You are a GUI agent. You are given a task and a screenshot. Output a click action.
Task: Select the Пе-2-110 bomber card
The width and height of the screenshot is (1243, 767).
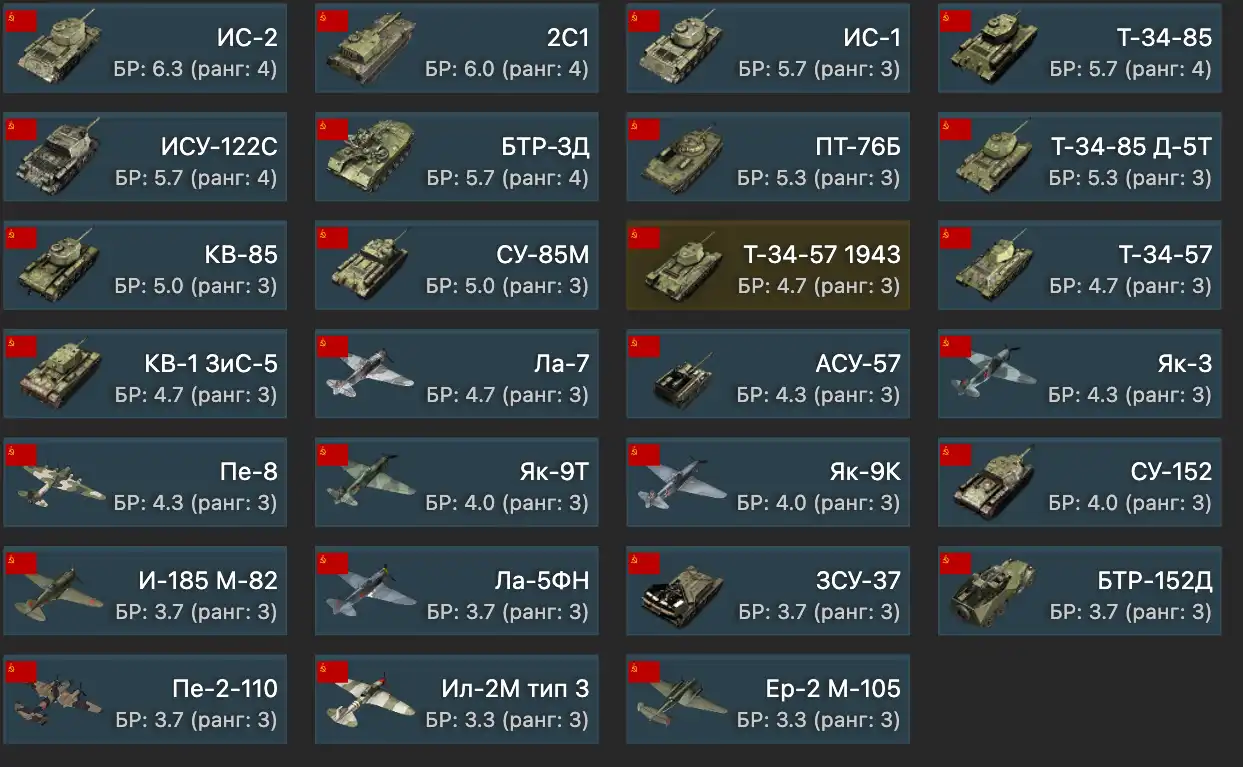[x=145, y=699]
